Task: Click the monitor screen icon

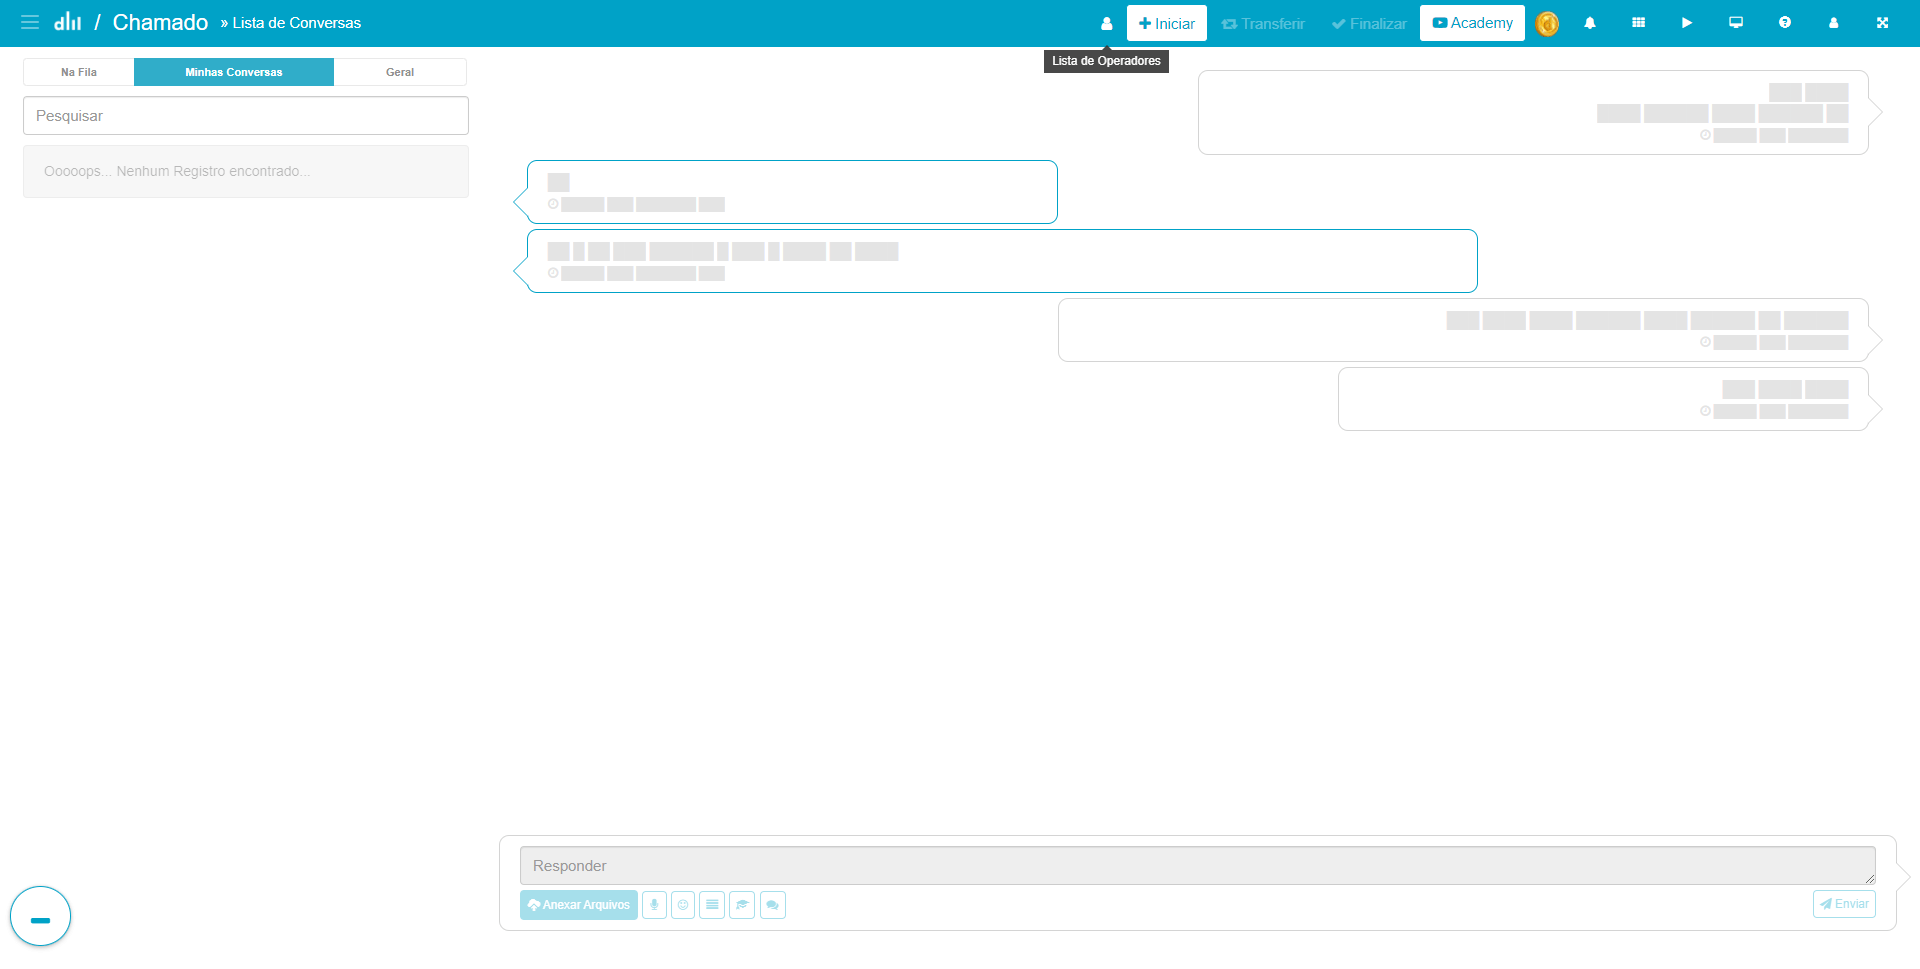Action: pyautogui.click(x=1736, y=23)
